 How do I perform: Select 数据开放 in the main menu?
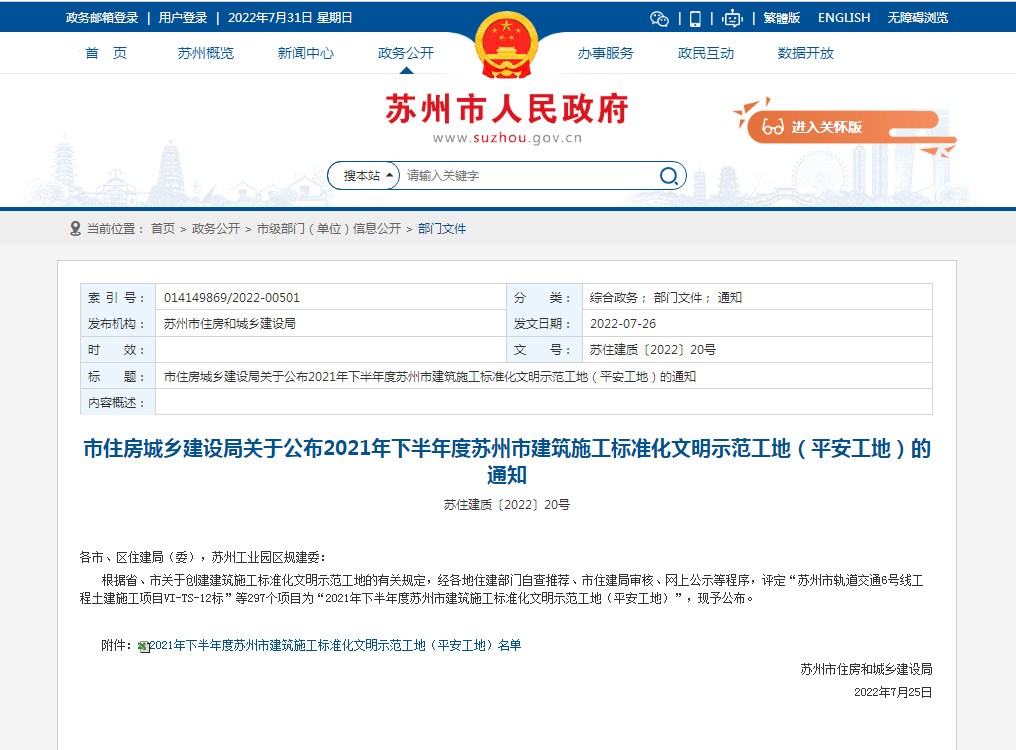[805, 53]
